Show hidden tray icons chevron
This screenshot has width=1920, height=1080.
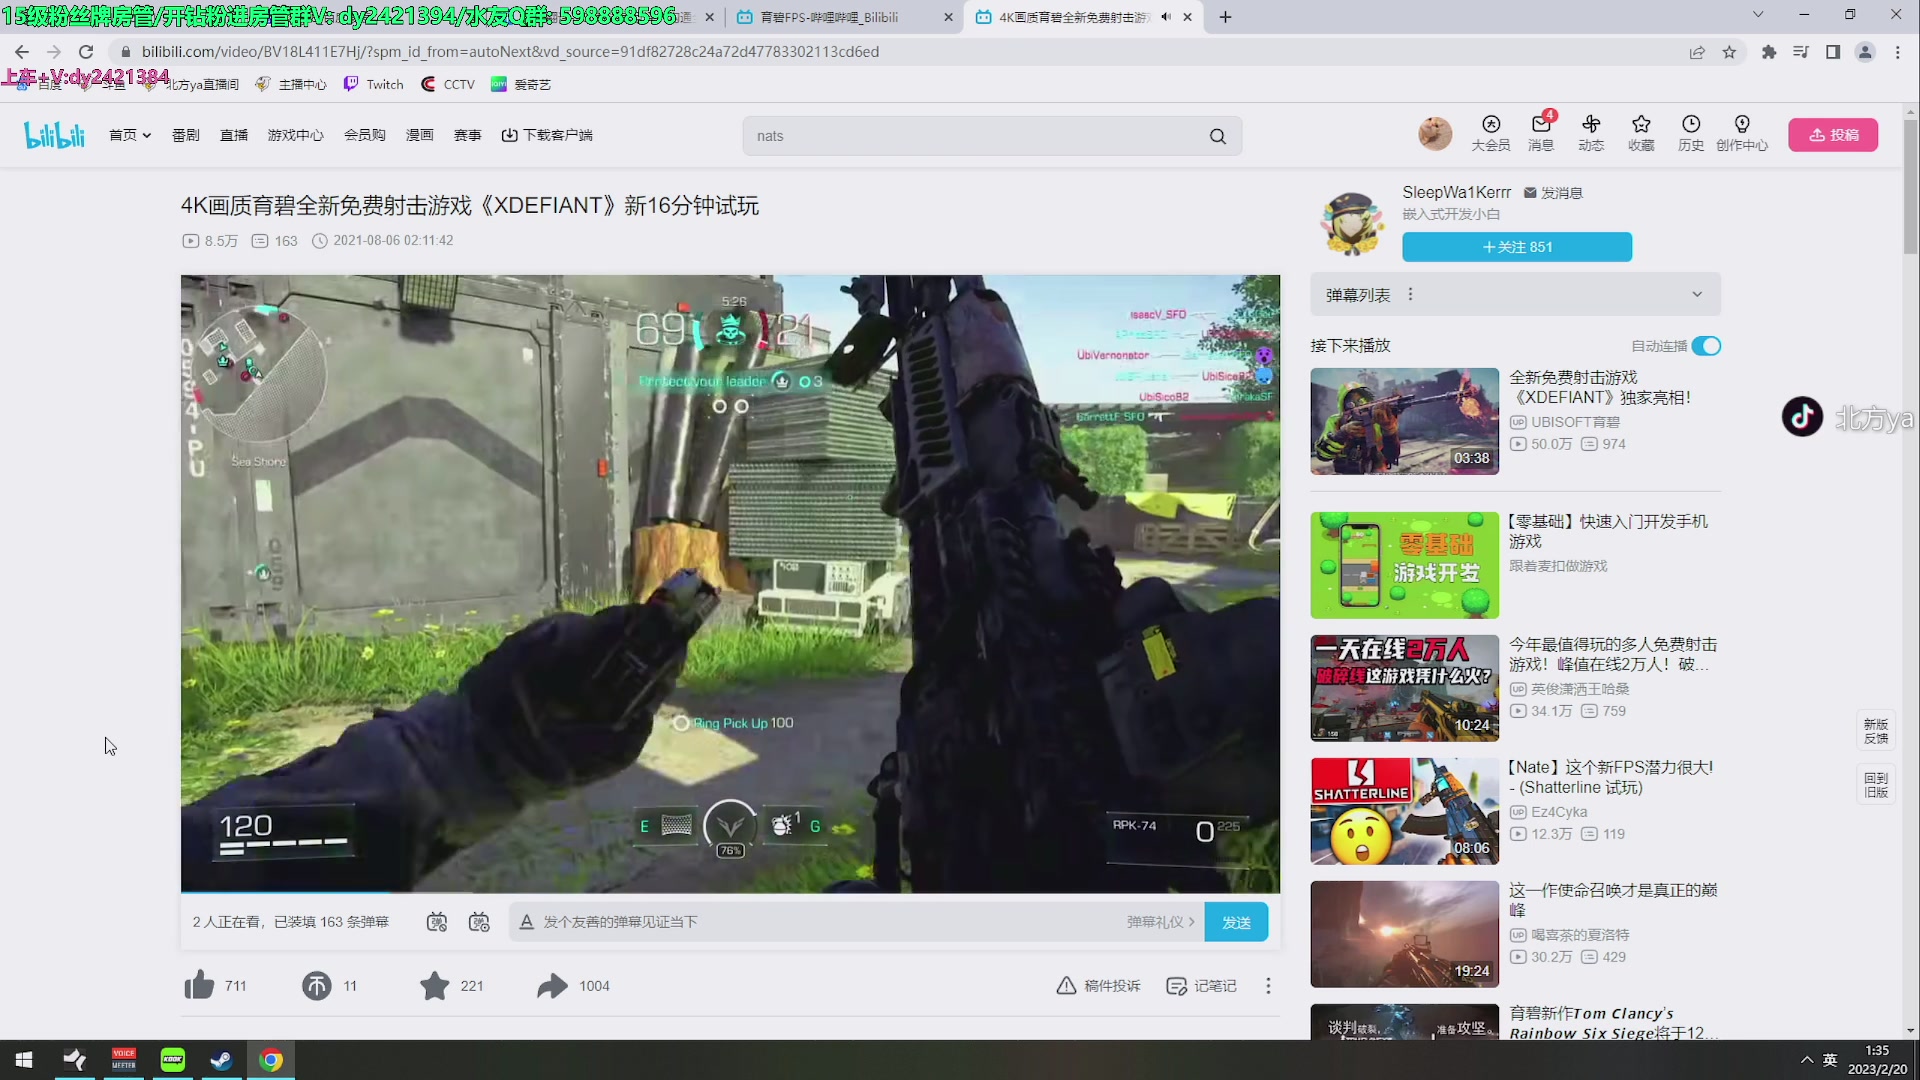pos(1806,1060)
